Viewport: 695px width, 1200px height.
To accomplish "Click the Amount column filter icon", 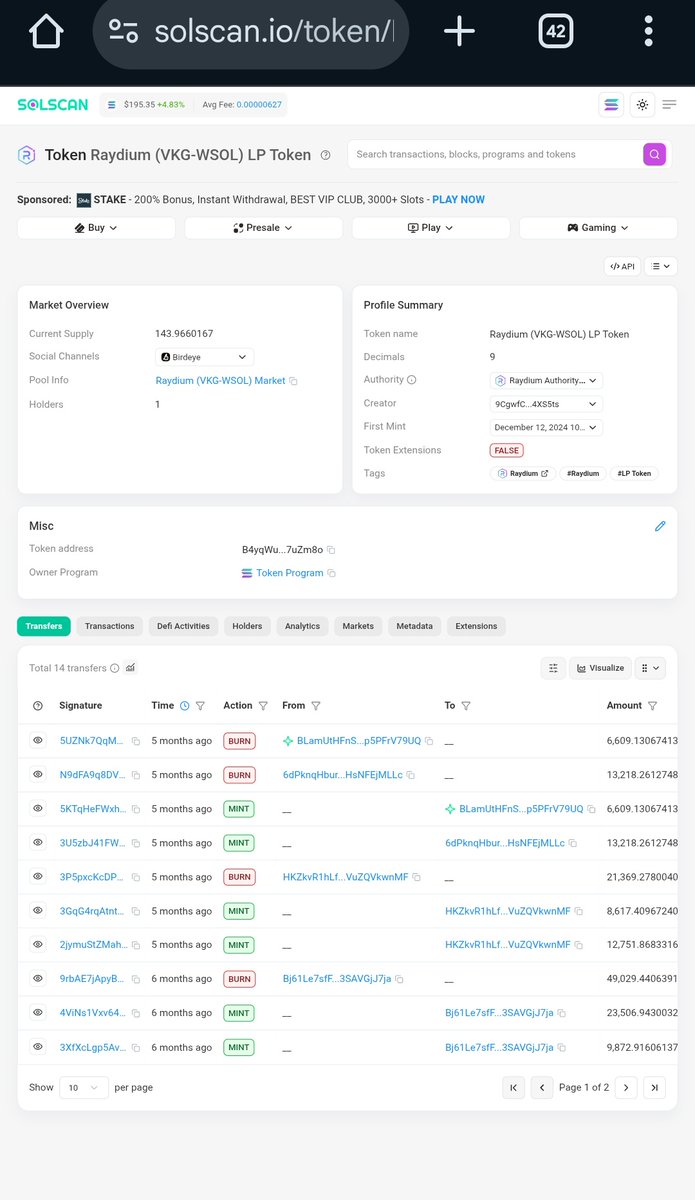I will coord(653,706).
